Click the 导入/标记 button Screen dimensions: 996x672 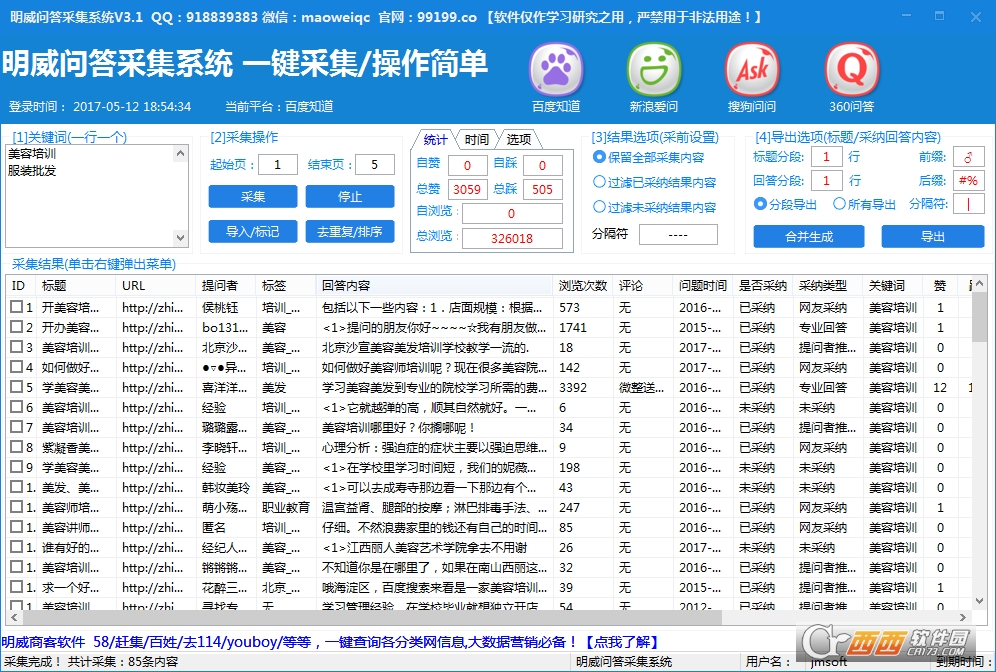click(253, 231)
